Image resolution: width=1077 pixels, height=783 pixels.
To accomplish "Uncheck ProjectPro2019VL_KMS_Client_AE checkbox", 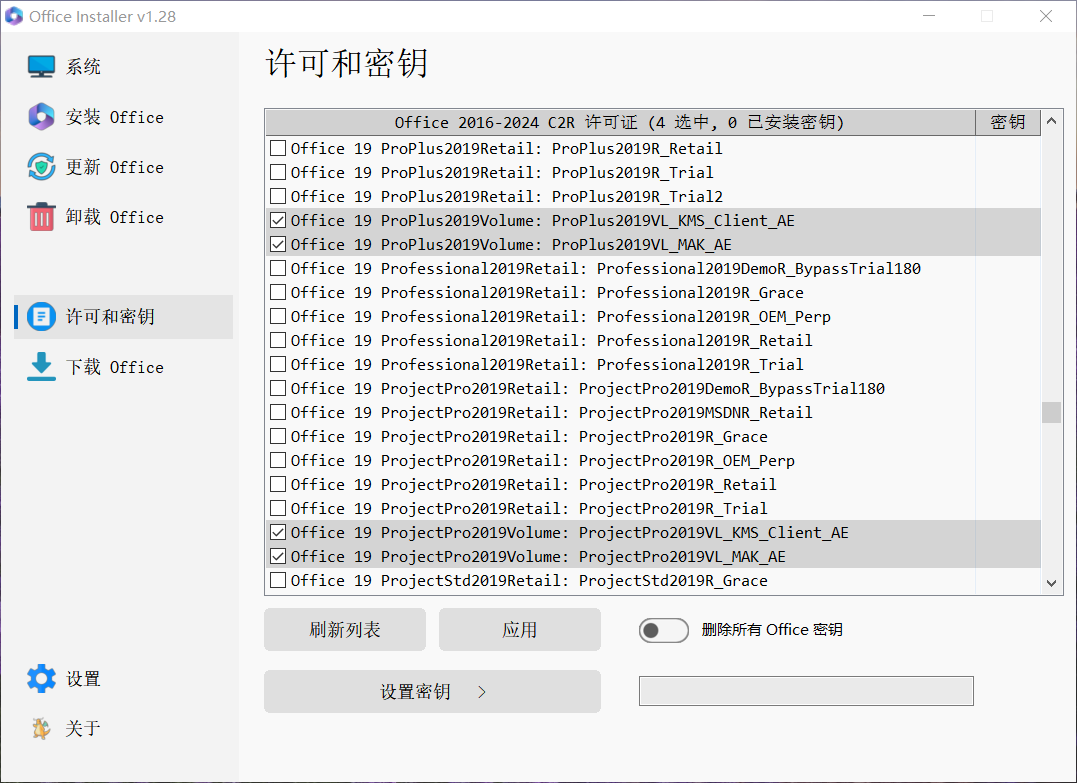I will (278, 532).
